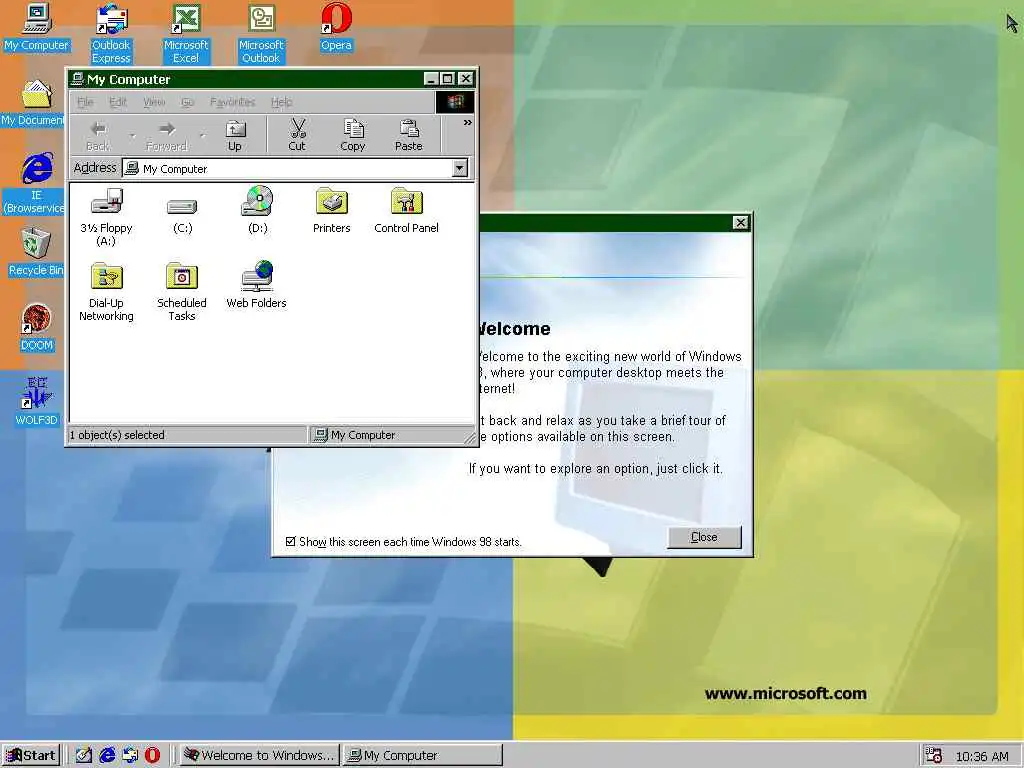The image size is (1024, 768).
Task: Close the Welcome window with its X
Action: tap(740, 223)
